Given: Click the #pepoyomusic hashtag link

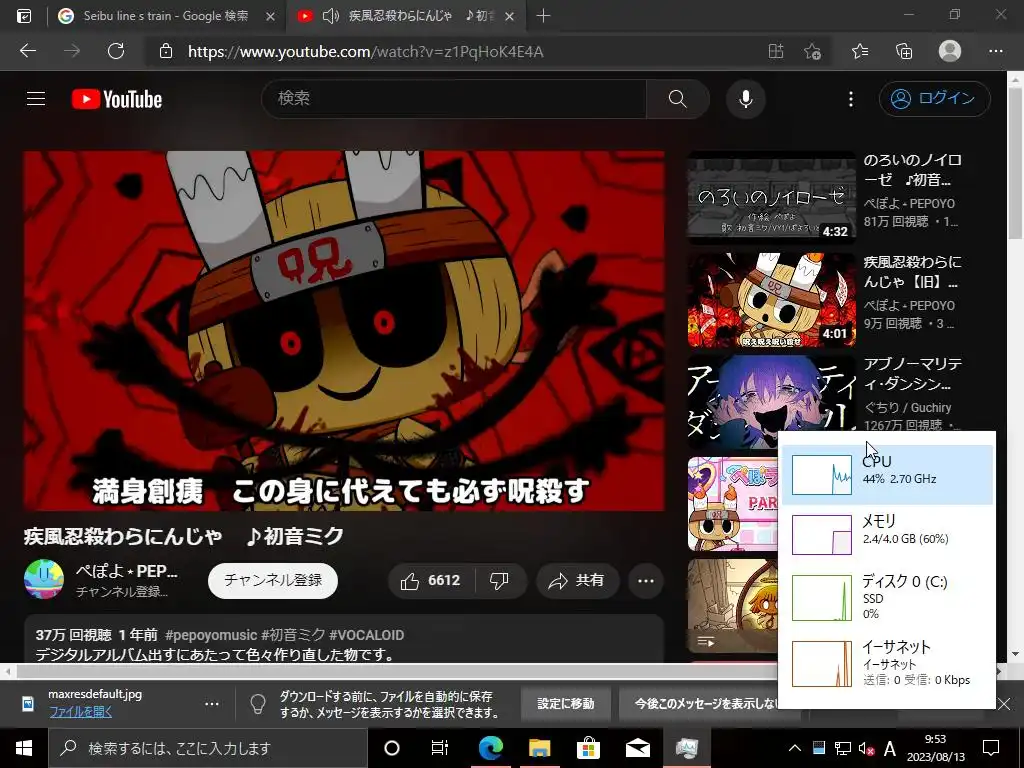Looking at the screenshot, I should click(x=211, y=635).
